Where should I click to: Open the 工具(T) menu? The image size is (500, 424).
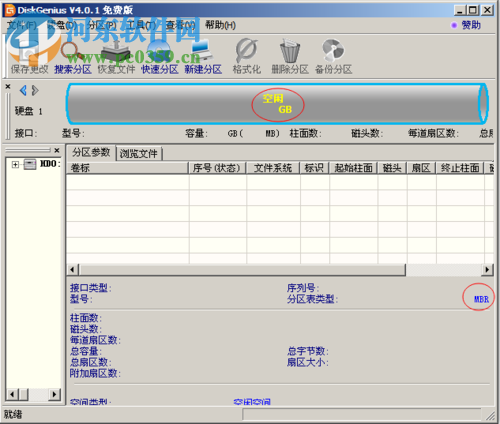(141, 25)
